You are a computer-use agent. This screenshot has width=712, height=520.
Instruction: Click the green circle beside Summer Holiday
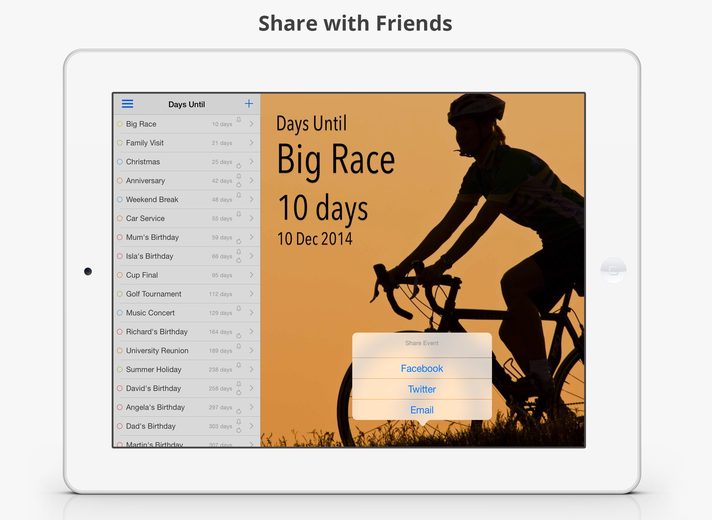pyautogui.click(x=120, y=370)
